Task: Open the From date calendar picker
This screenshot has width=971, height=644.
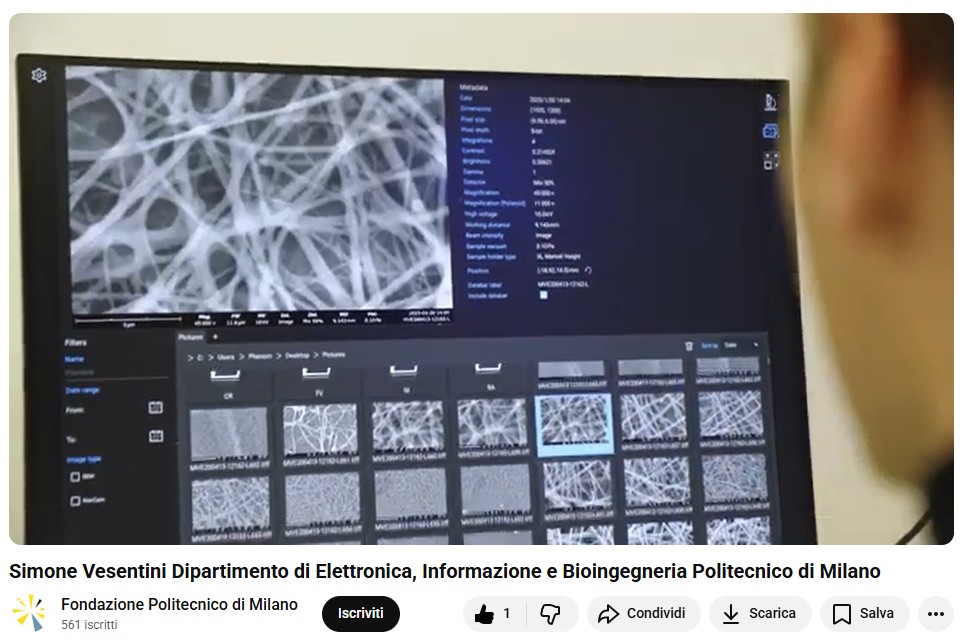Action: click(x=155, y=408)
